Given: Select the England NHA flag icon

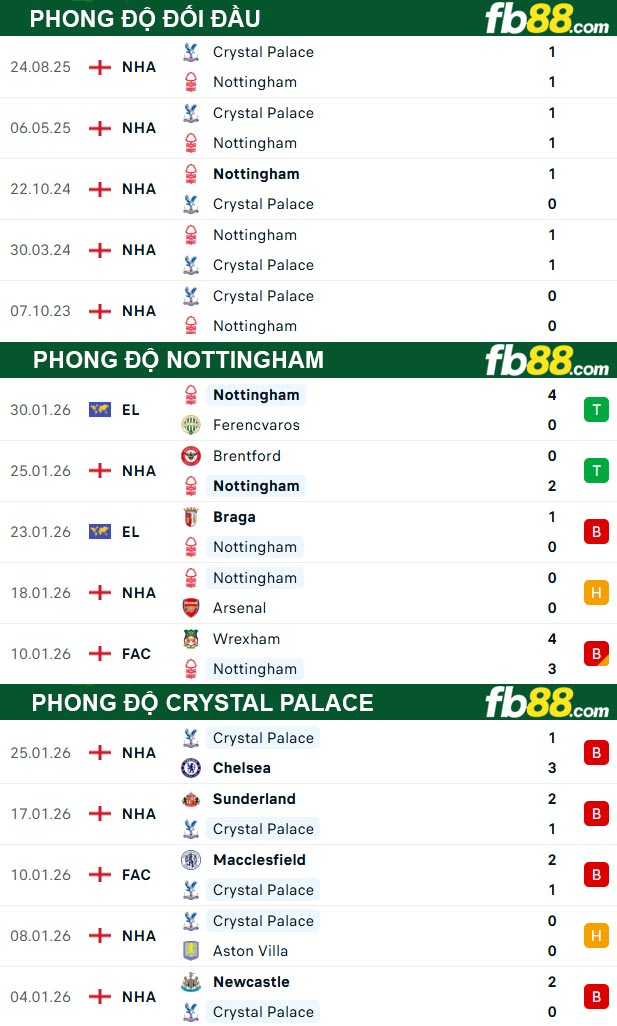Looking at the screenshot, I should [99, 66].
